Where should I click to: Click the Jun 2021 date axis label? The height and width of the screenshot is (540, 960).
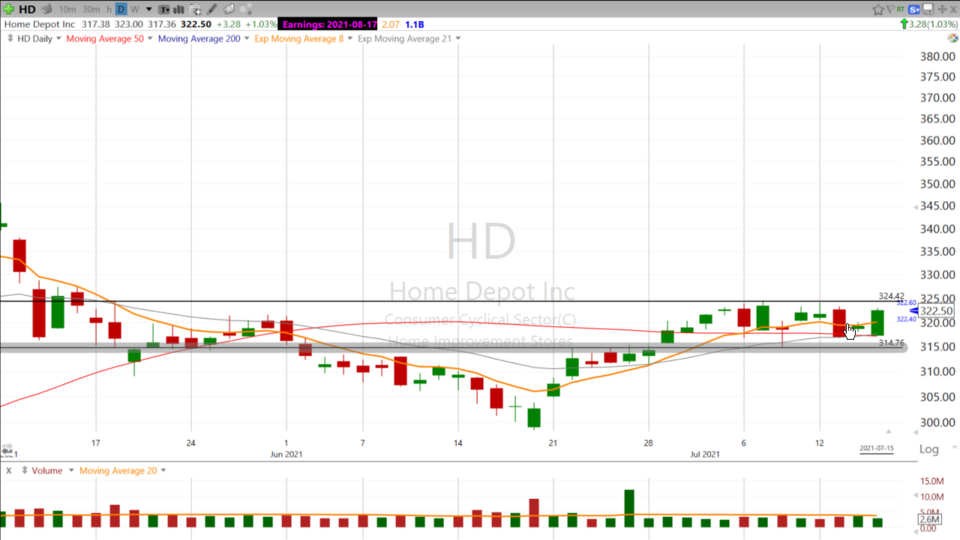(286, 454)
